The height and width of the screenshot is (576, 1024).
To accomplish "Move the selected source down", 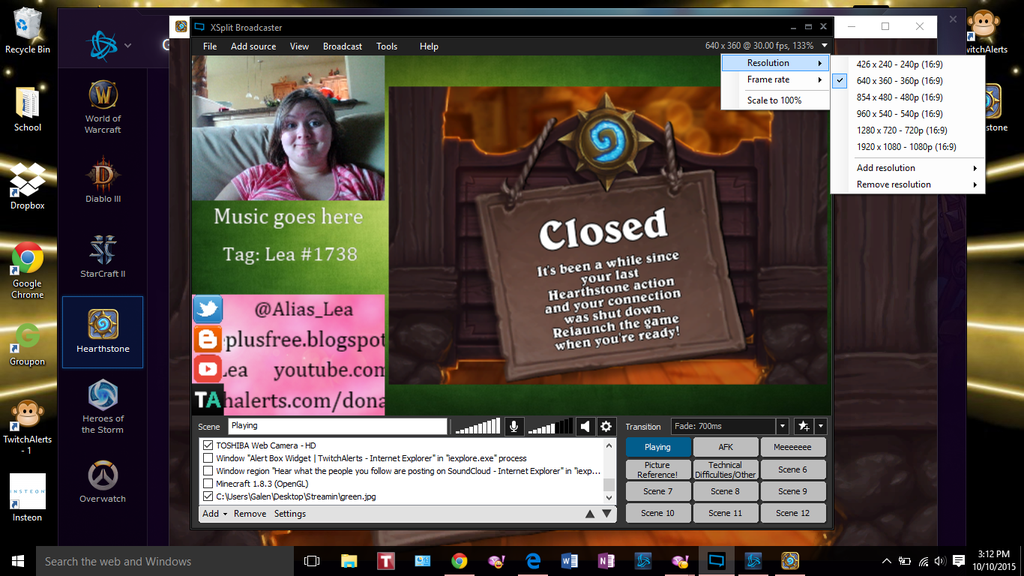I will coord(605,514).
